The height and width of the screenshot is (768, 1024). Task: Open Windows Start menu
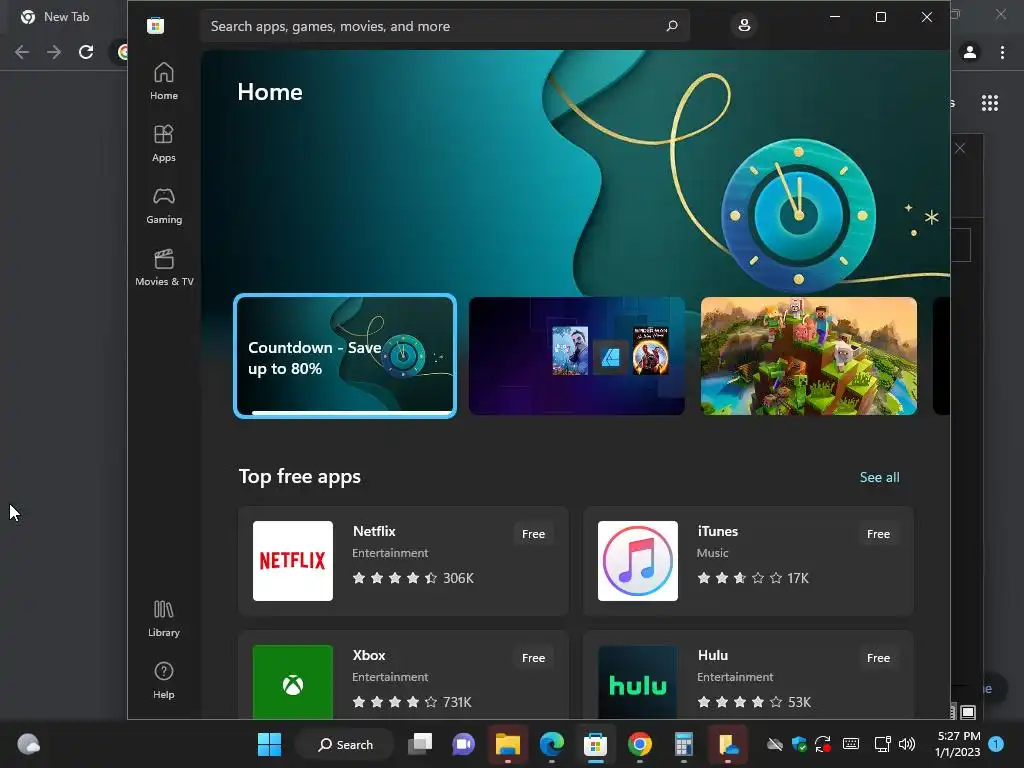tap(269, 744)
